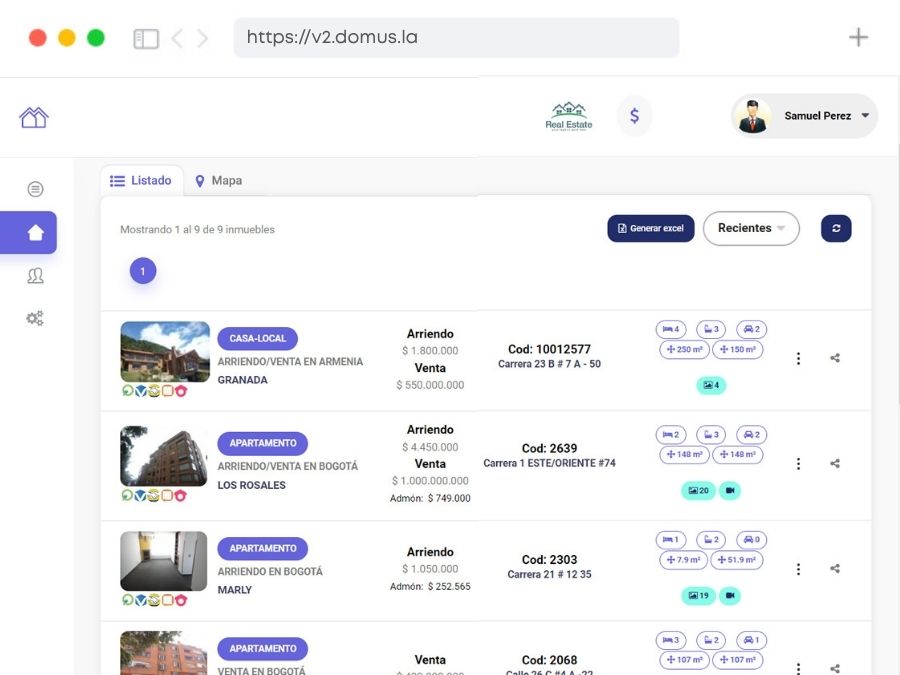900x675 pixels.
Task: Open the hamburger menu icon in sidebar
Action: [36, 189]
